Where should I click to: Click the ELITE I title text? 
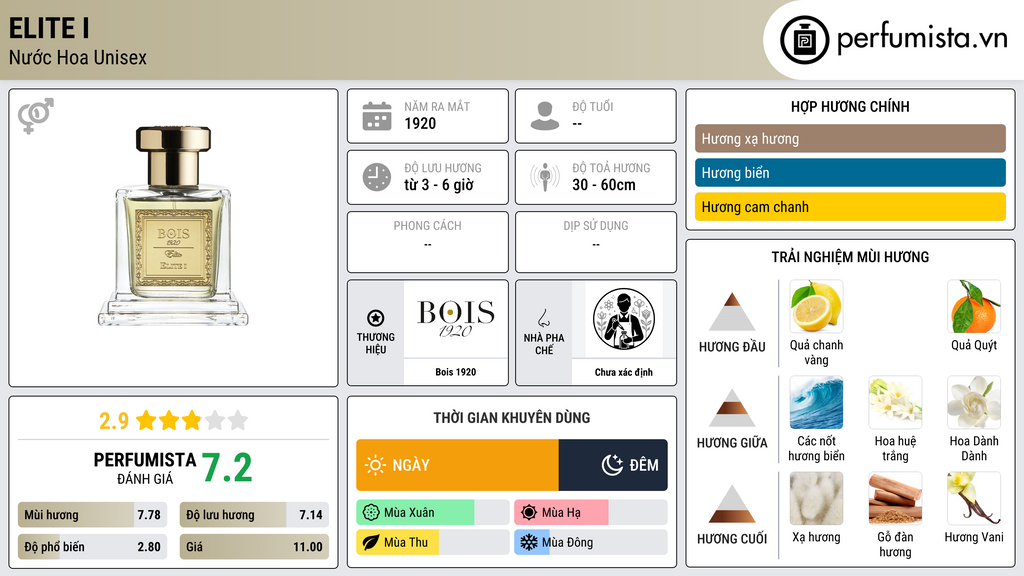click(x=50, y=29)
